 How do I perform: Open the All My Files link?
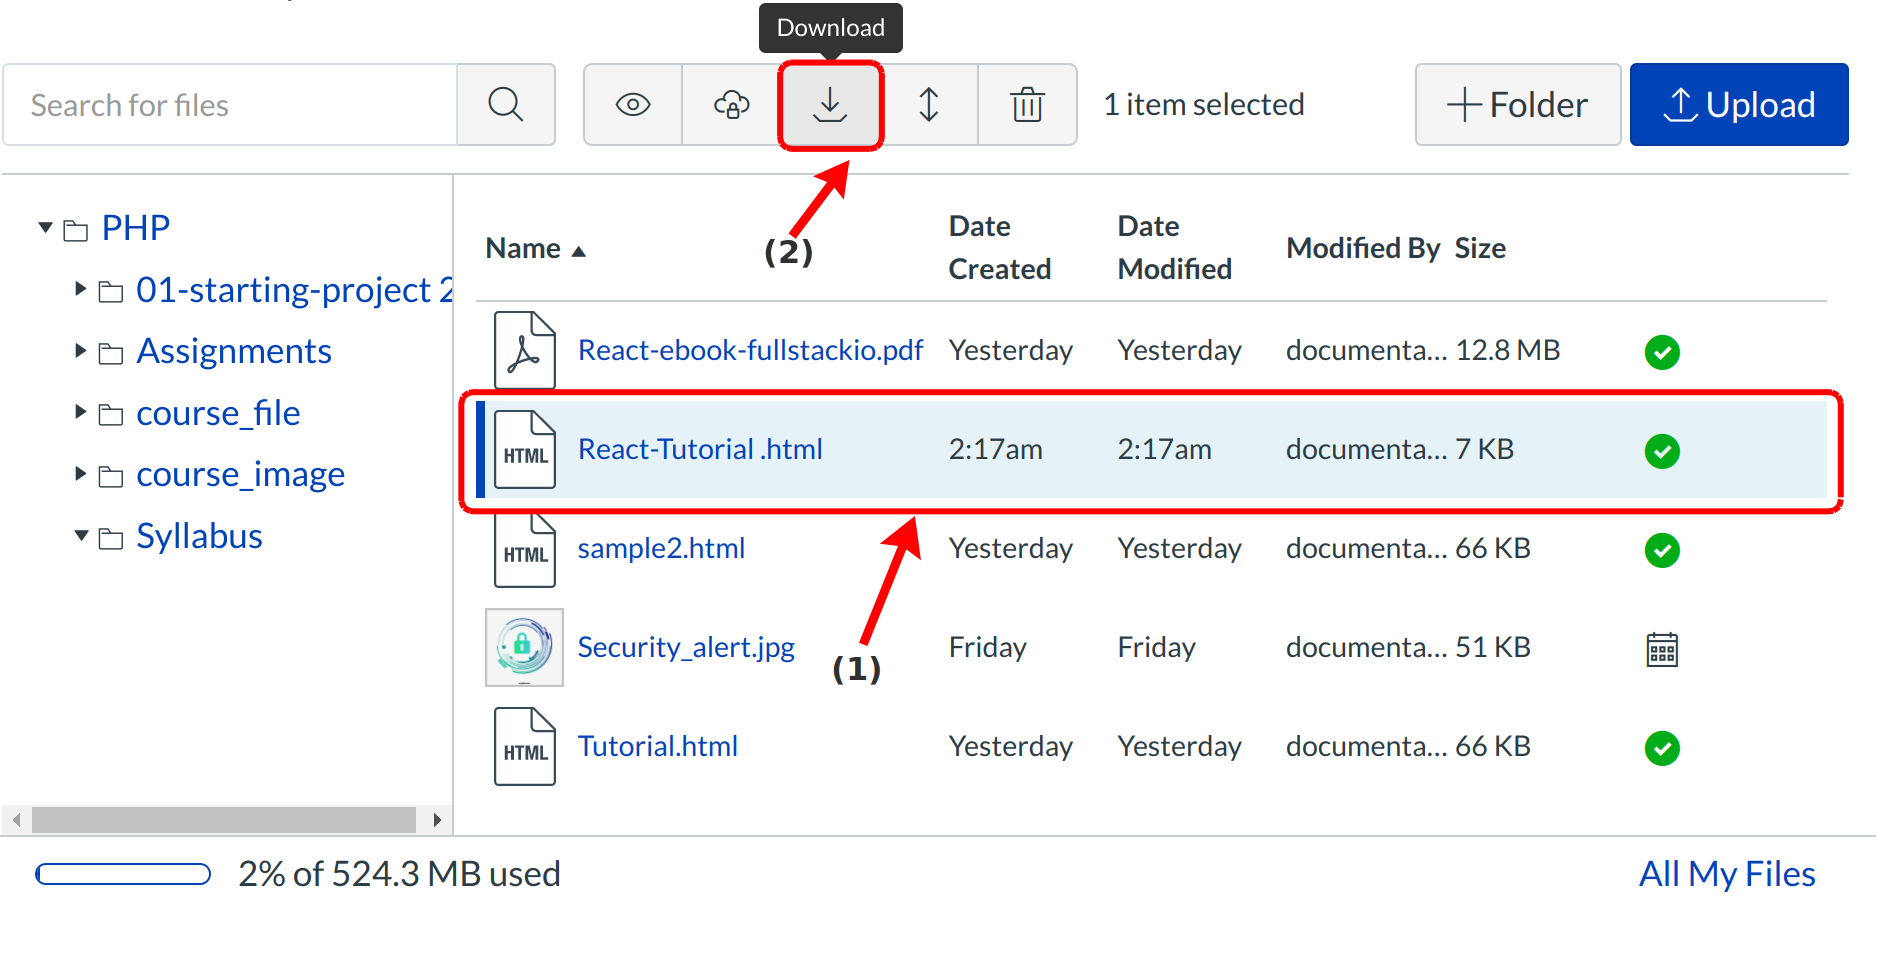tap(1726, 874)
